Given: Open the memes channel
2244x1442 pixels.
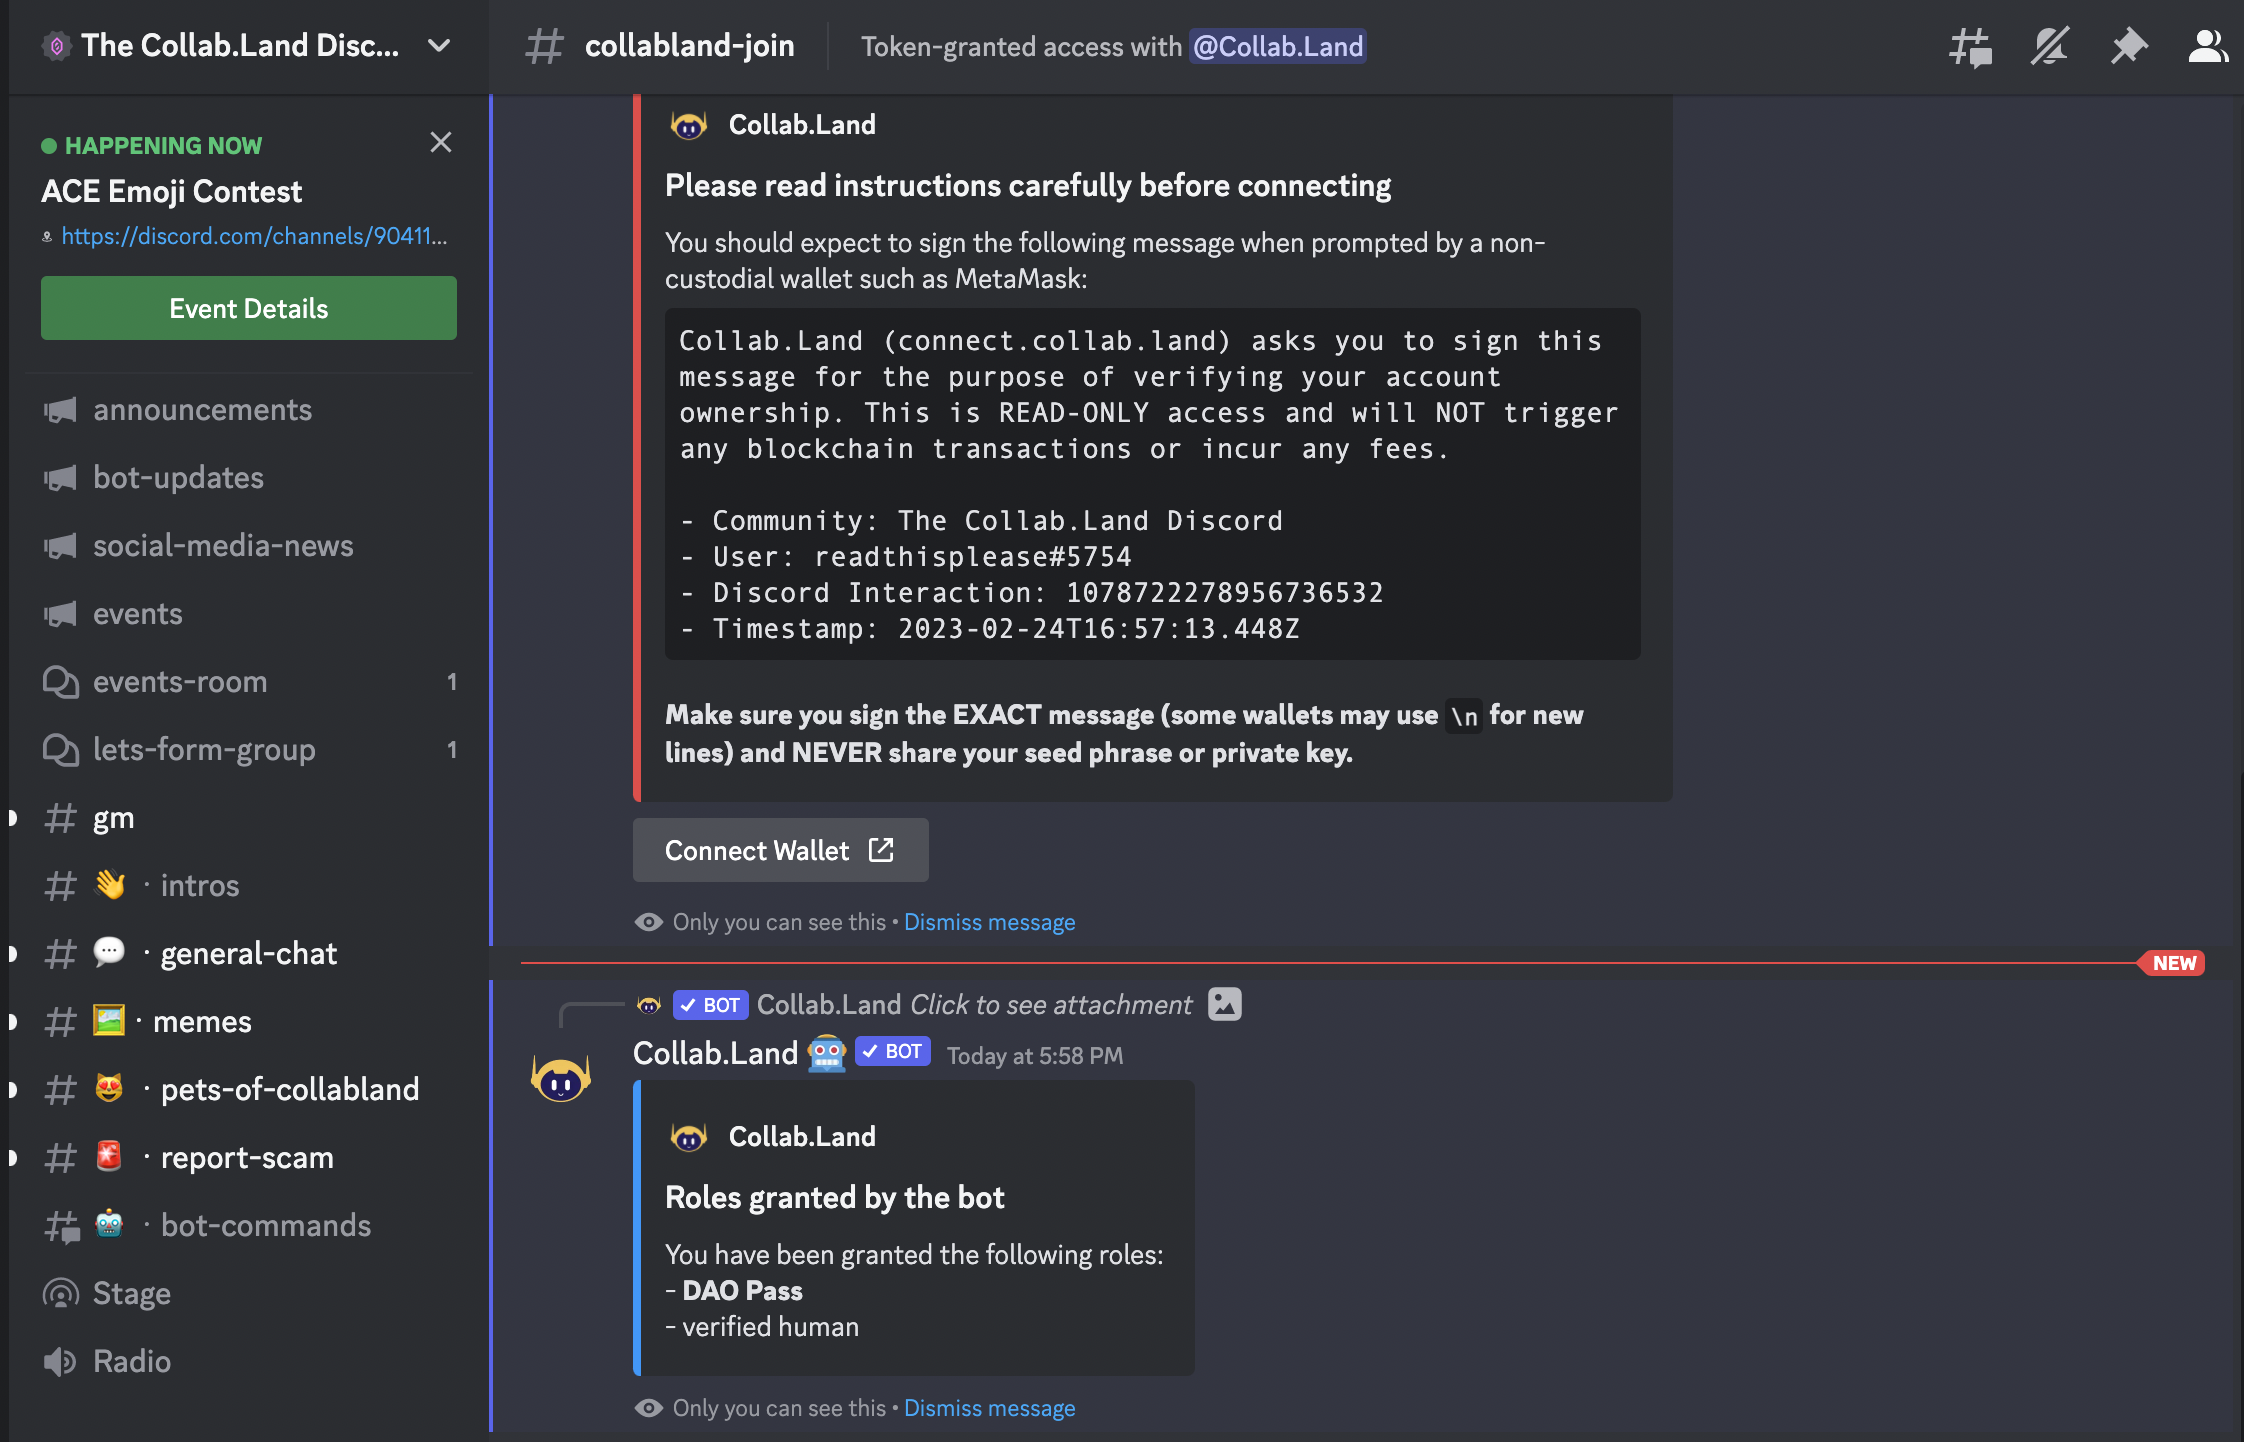Looking at the screenshot, I should (249, 1022).
